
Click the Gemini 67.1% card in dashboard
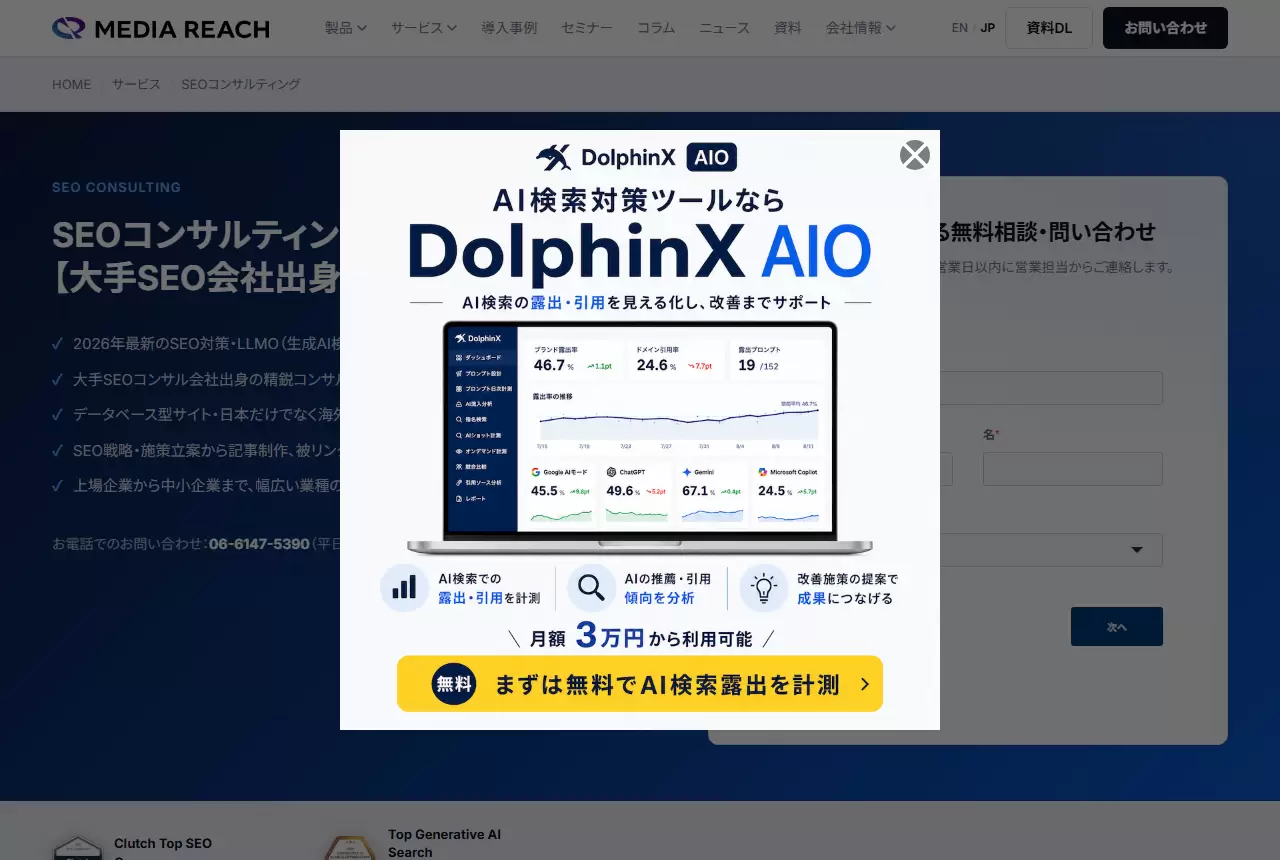pos(711,493)
